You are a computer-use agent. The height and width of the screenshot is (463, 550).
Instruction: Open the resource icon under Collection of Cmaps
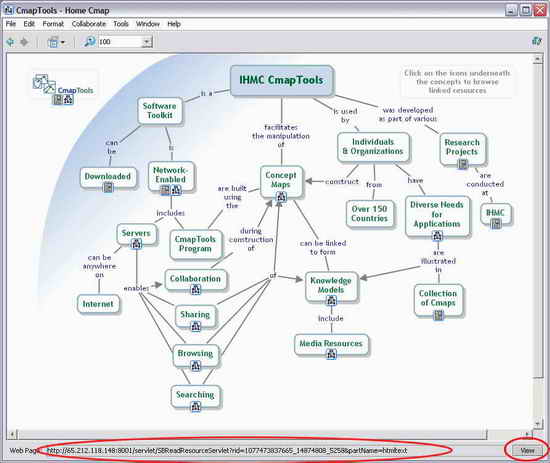[x=438, y=316]
